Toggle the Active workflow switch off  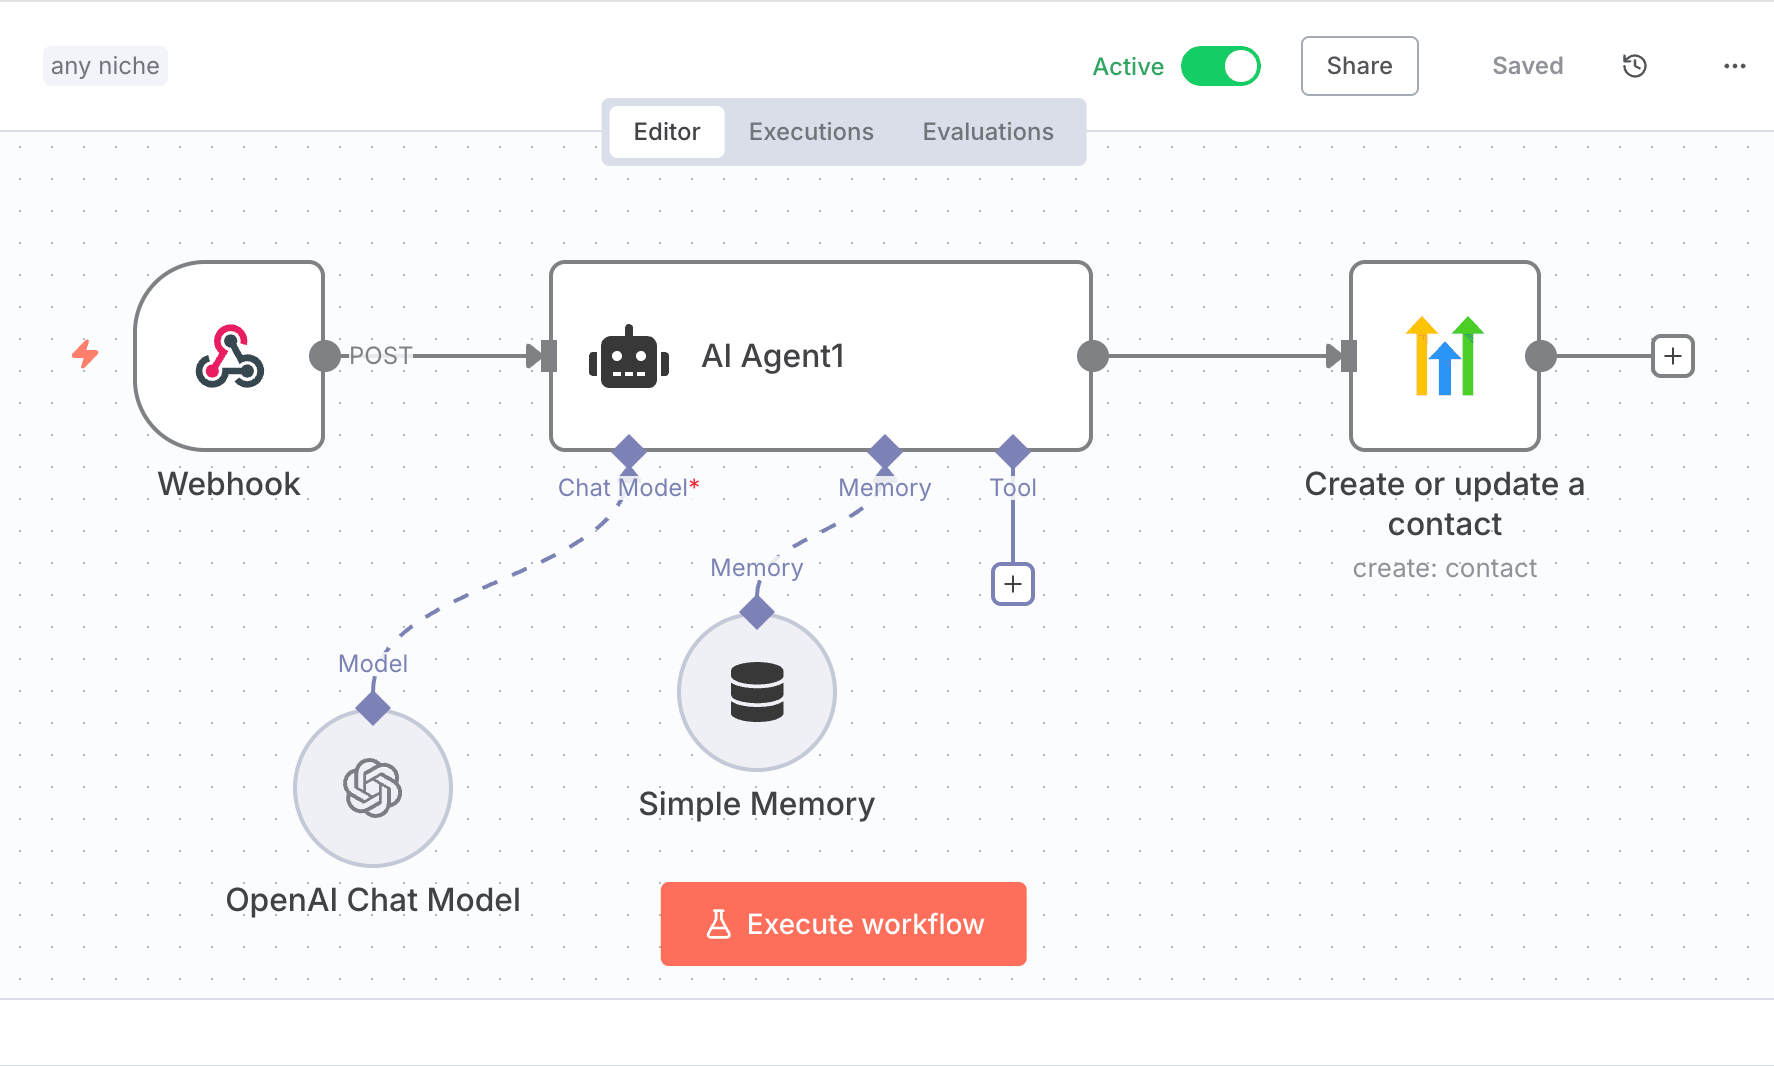click(x=1220, y=66)
